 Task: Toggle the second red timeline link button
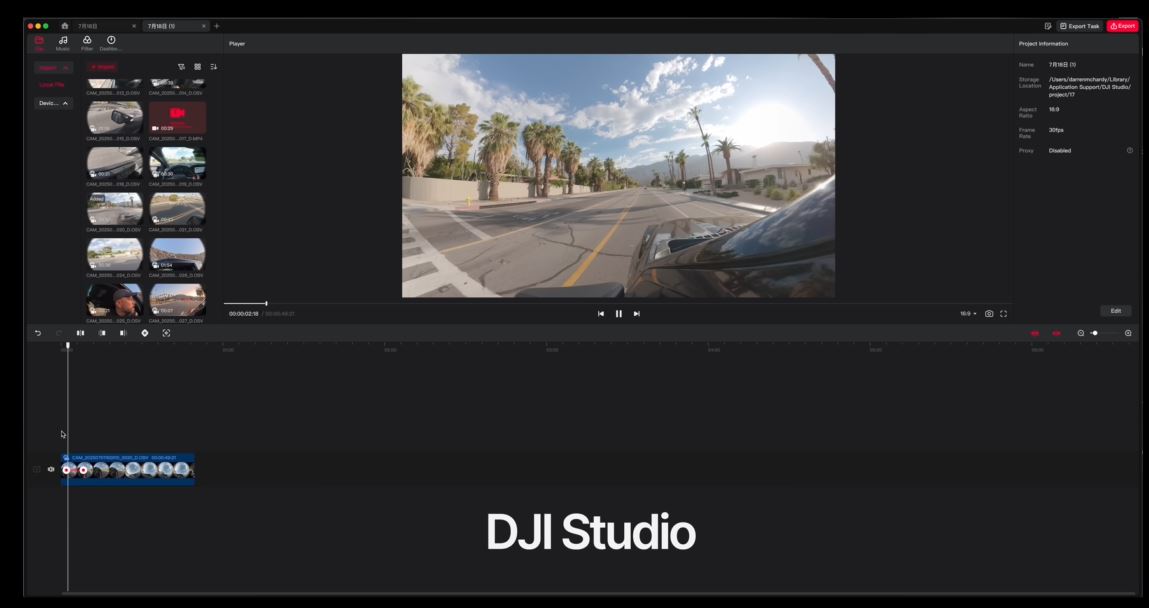point(1056,333)
